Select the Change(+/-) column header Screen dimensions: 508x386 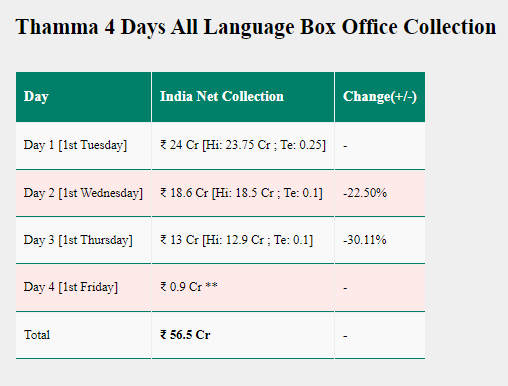(380, 97)
